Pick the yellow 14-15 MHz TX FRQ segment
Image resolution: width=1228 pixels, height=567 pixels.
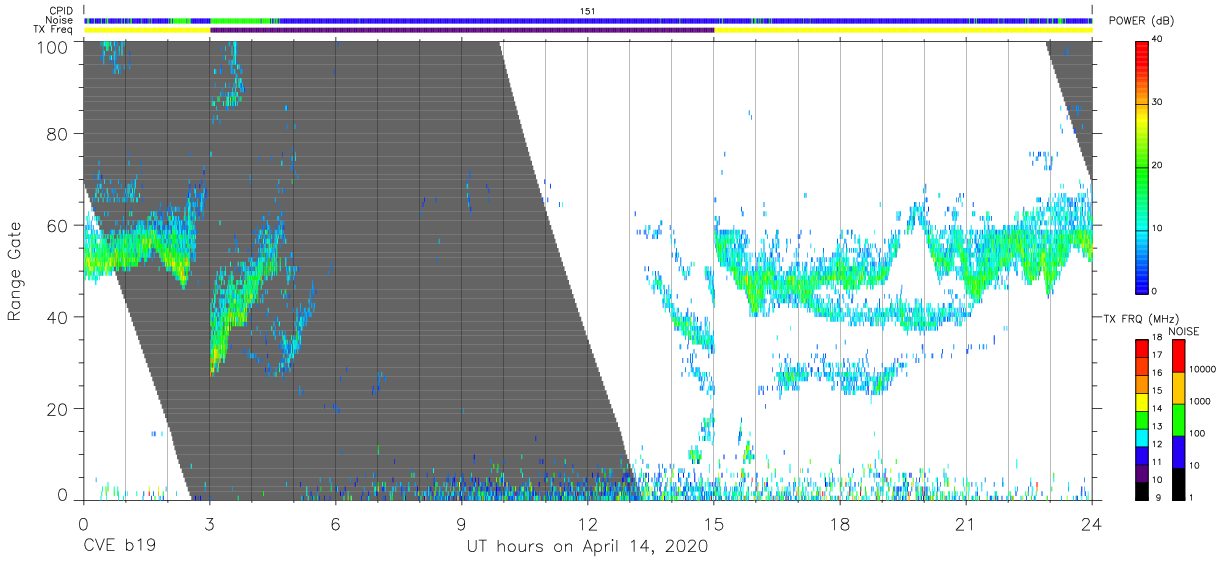1143,400
